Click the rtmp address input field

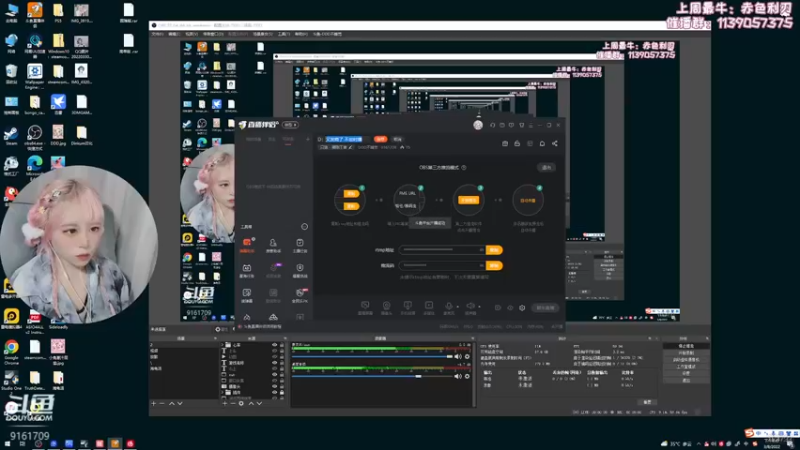tap(442, 250)
